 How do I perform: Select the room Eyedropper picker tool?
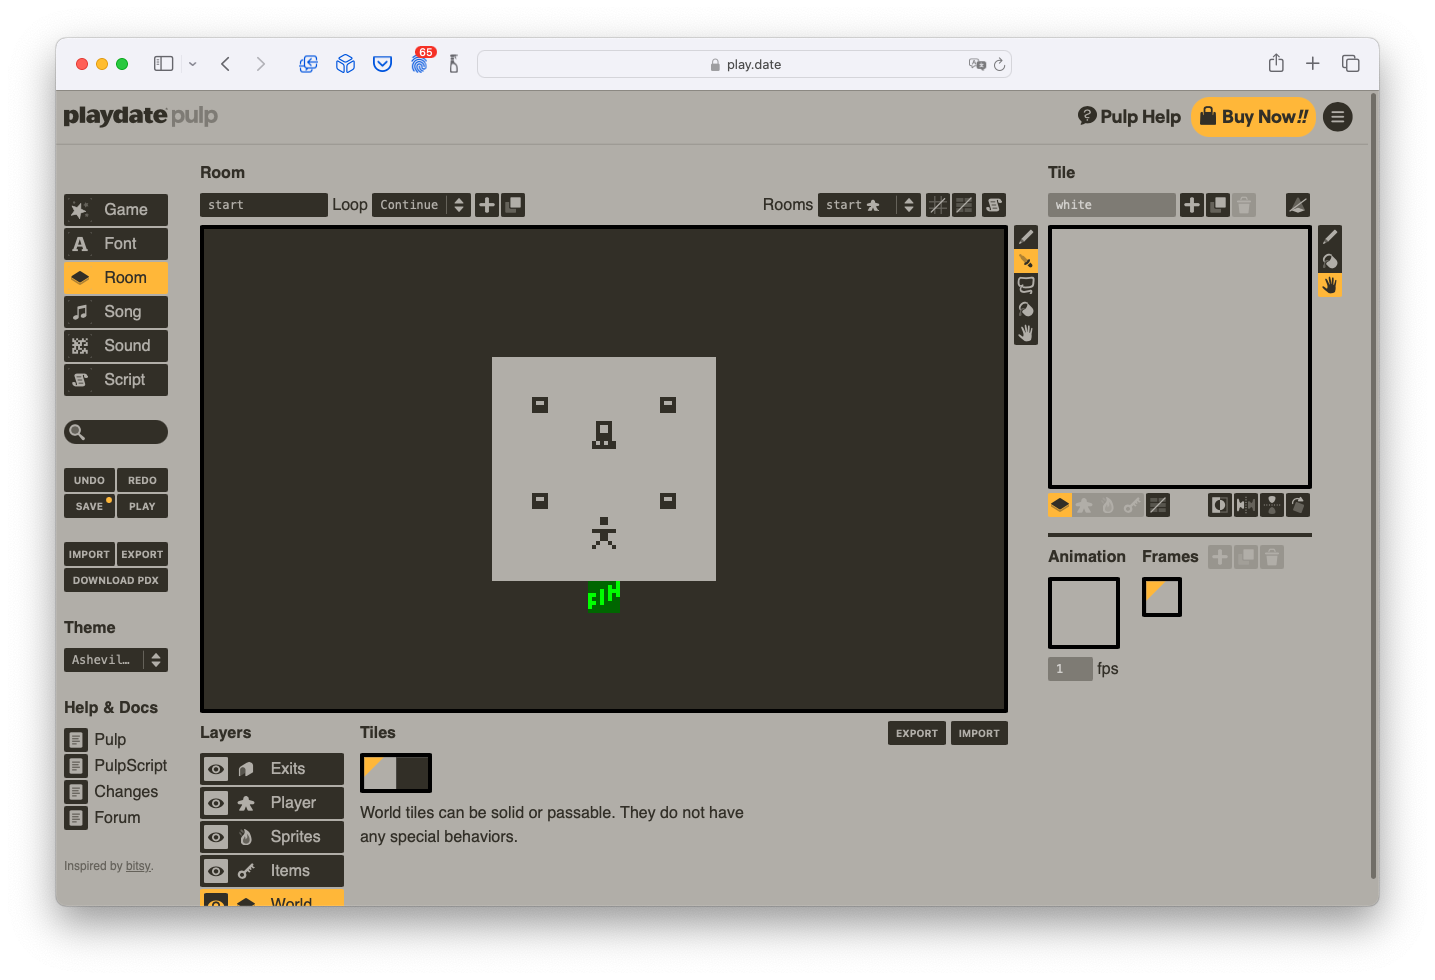click(1026, 261)
